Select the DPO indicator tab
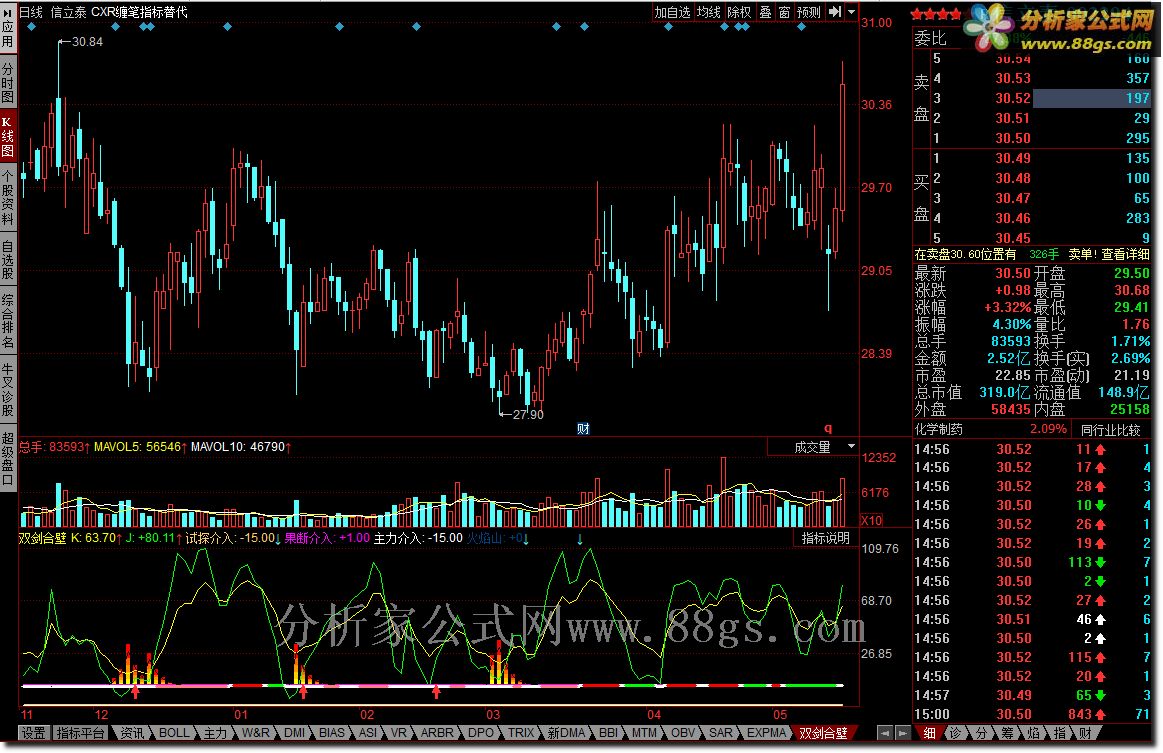 pos(481,733)
